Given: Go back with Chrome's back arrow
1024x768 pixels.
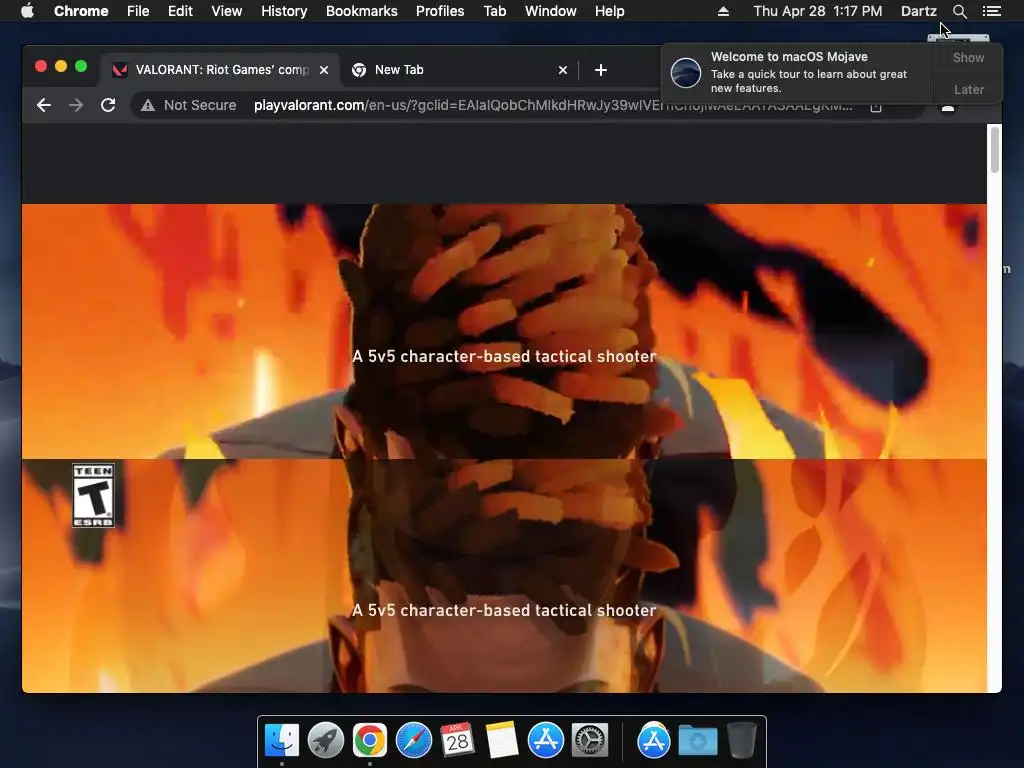Looking at the screenshot, I should coord(44,105).
